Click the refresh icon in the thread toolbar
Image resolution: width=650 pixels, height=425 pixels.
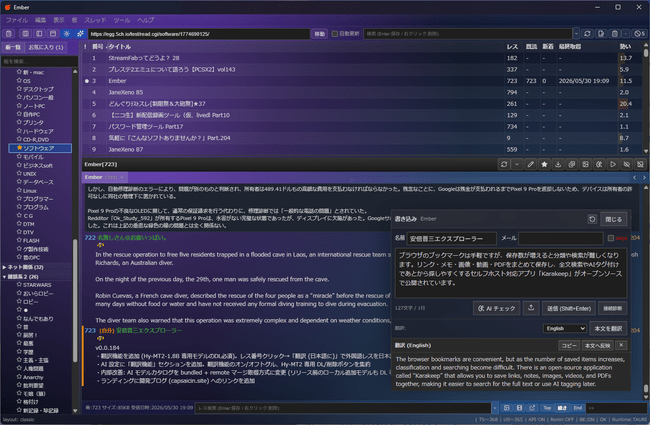coord(504,165)
